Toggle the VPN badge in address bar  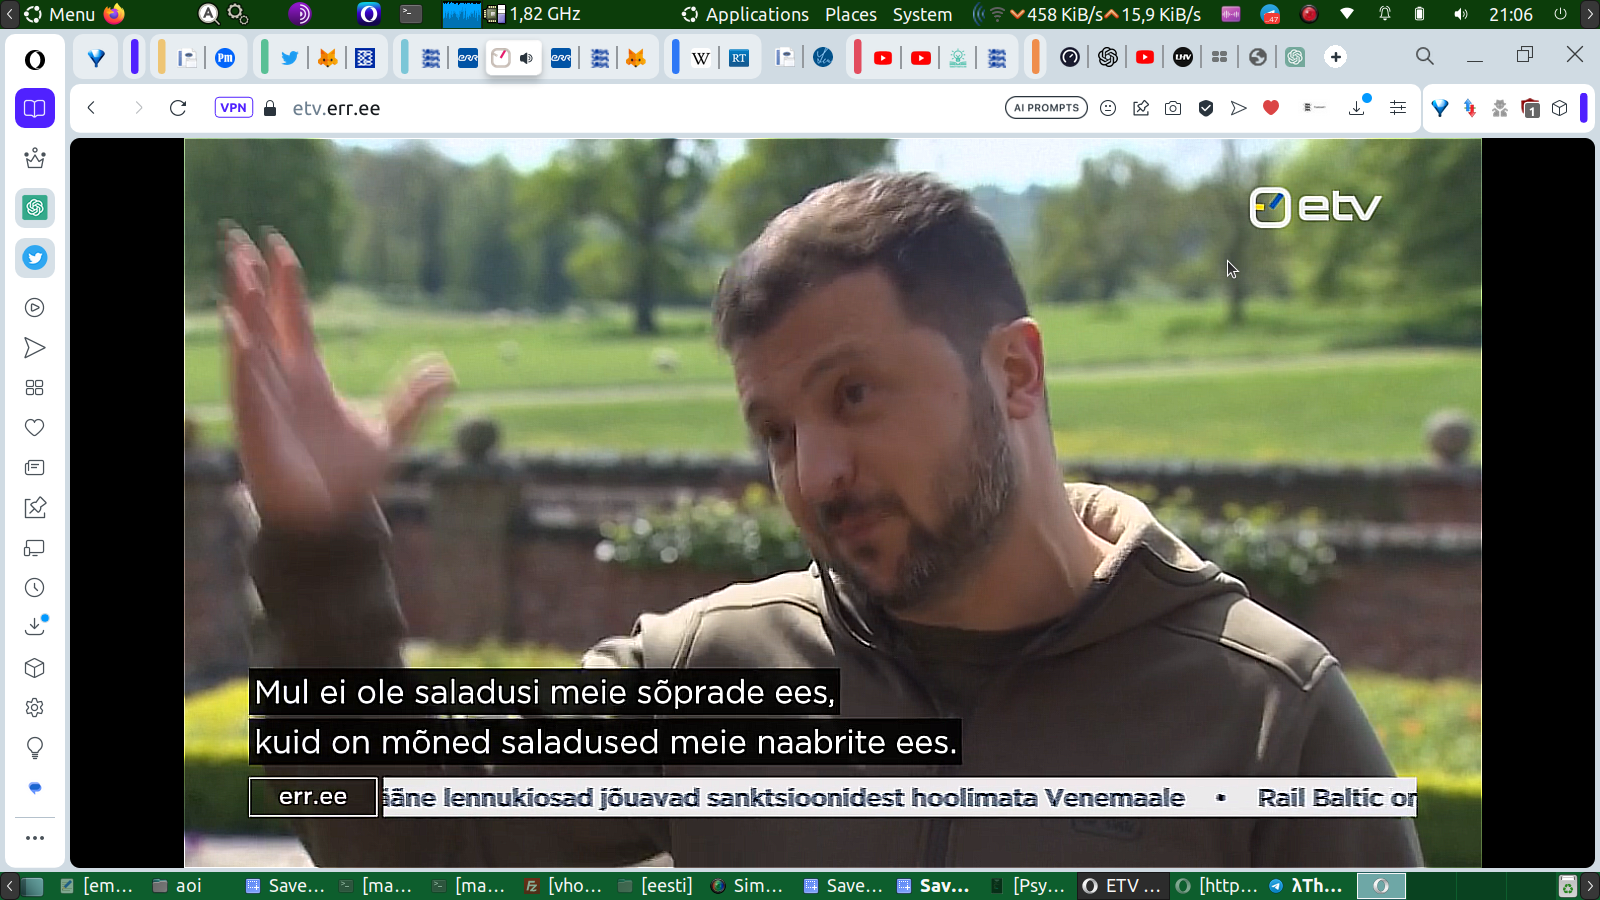click(x=234, y=108)
